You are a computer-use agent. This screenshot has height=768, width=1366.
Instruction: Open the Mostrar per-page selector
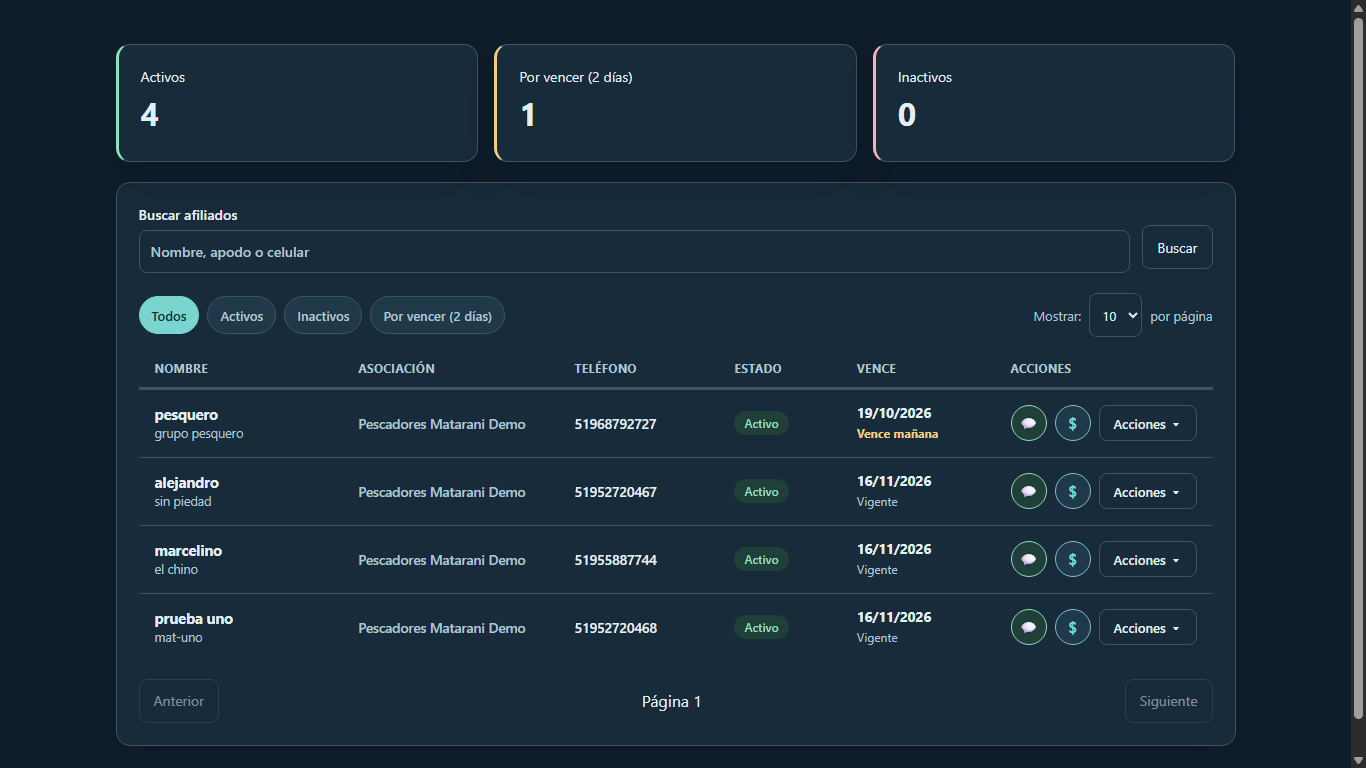coord(1115,315)
